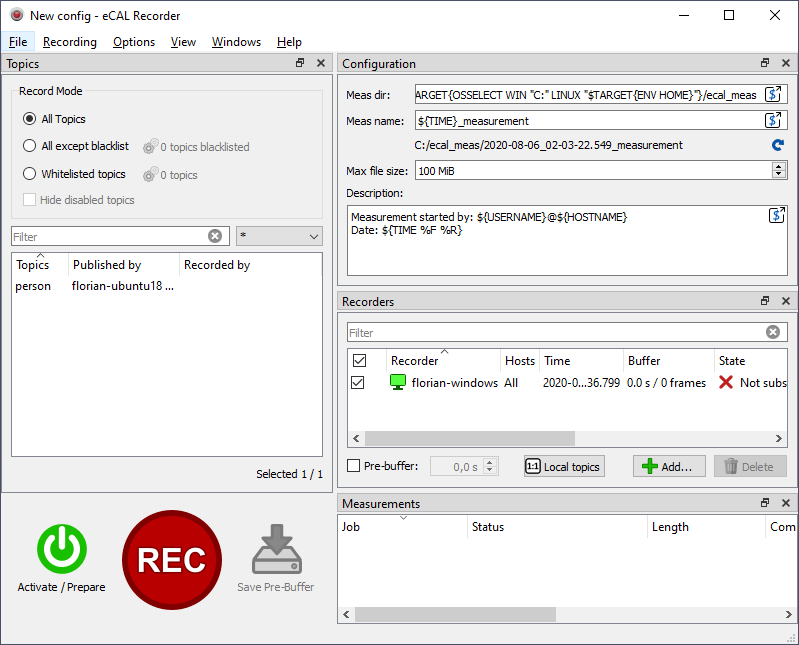Image resolution: width=799 pixels, height=645 pixels.
Task: Clear the Recorders filter field
Action: [773, 332]
